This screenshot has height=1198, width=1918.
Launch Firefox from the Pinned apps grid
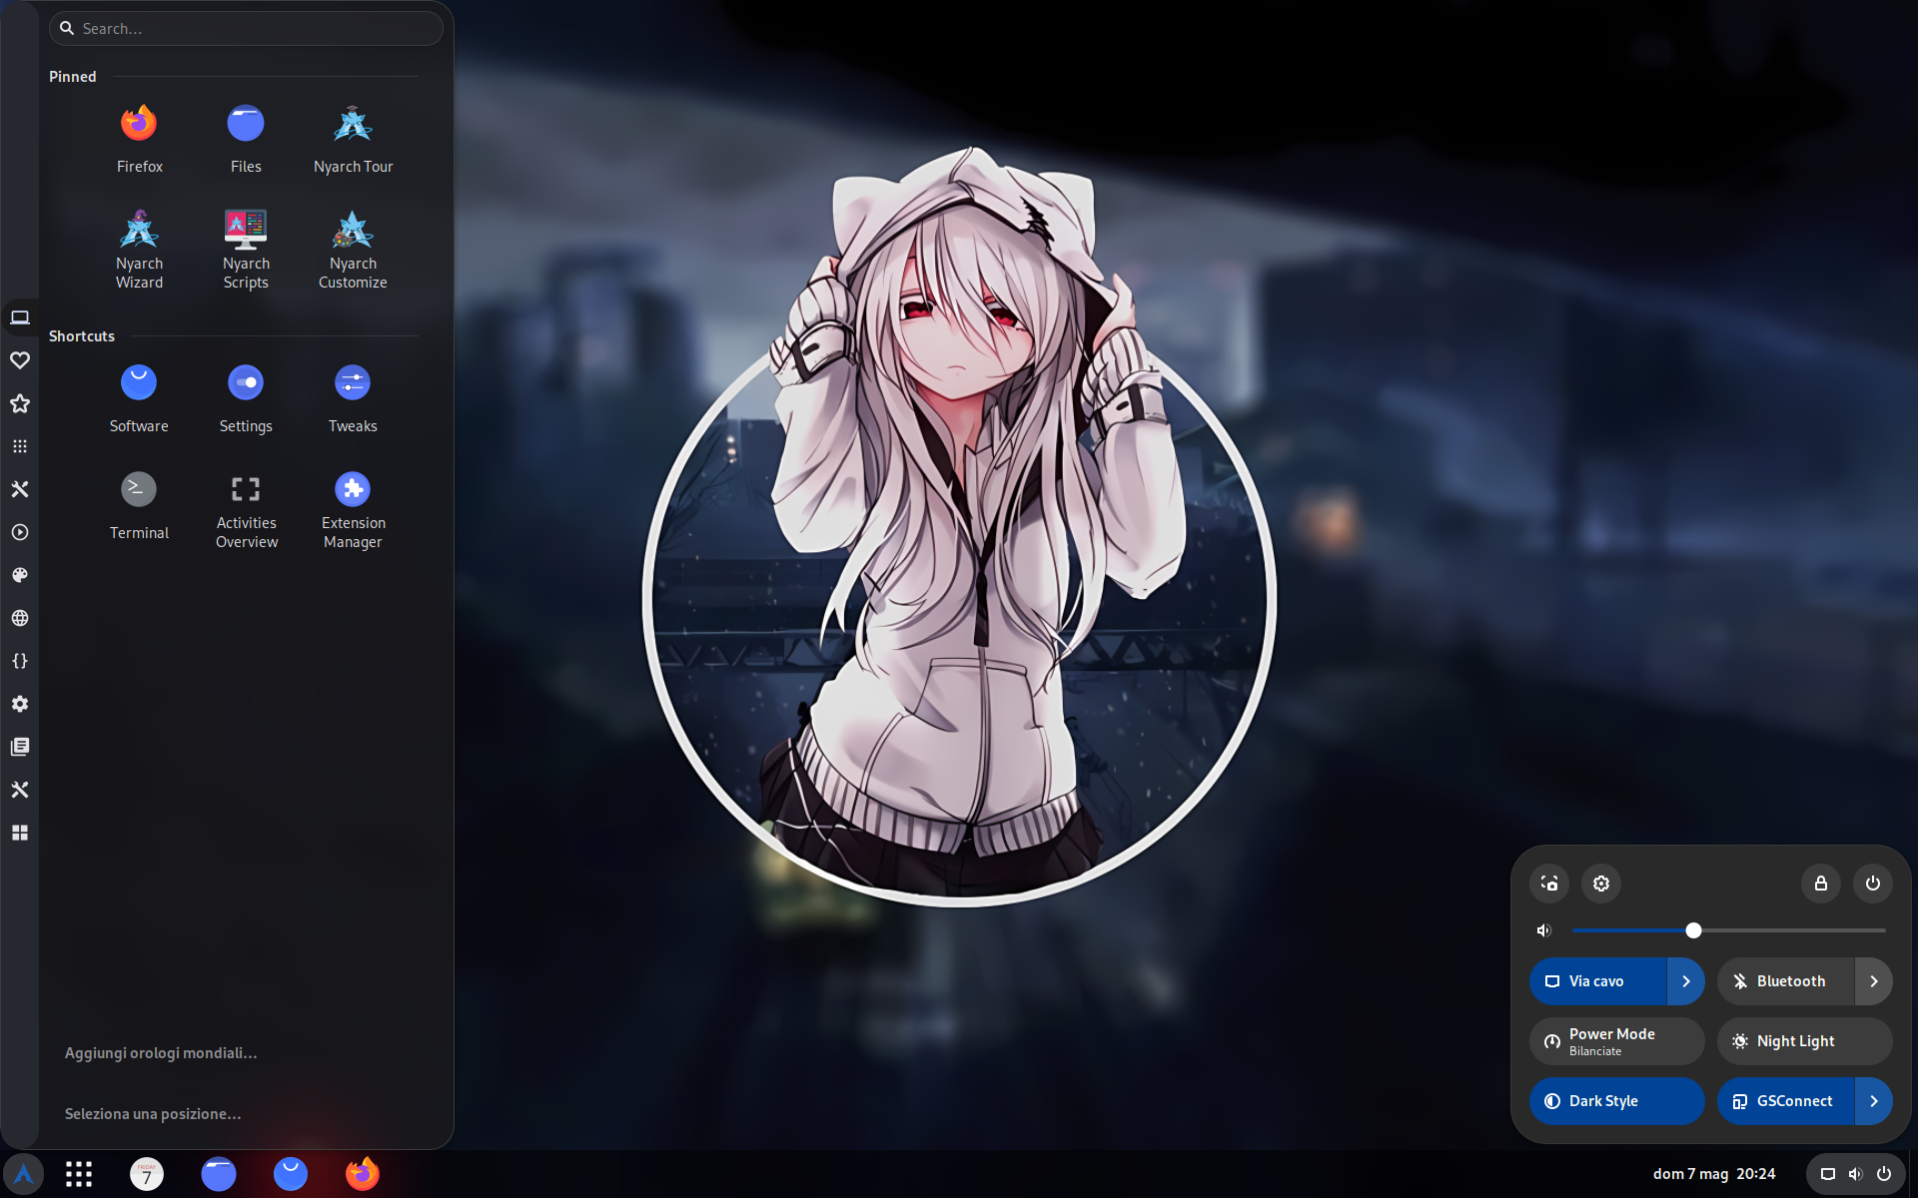139,139
